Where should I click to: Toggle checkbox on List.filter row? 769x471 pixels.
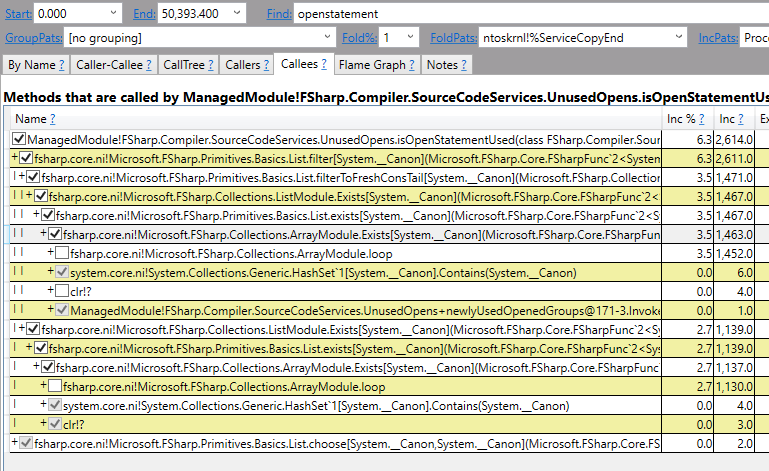[26, 158]
